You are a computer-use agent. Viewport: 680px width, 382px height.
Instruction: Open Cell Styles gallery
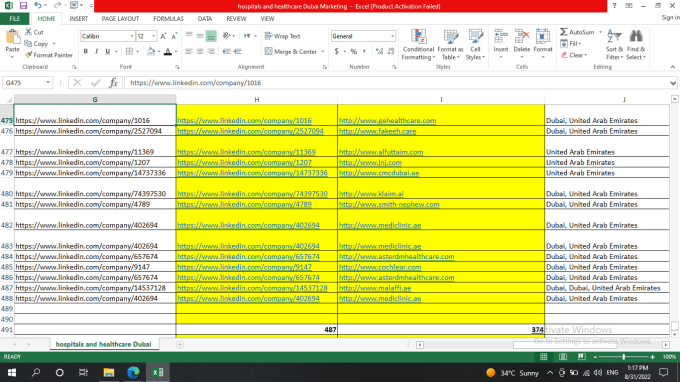tap(475, 45)
